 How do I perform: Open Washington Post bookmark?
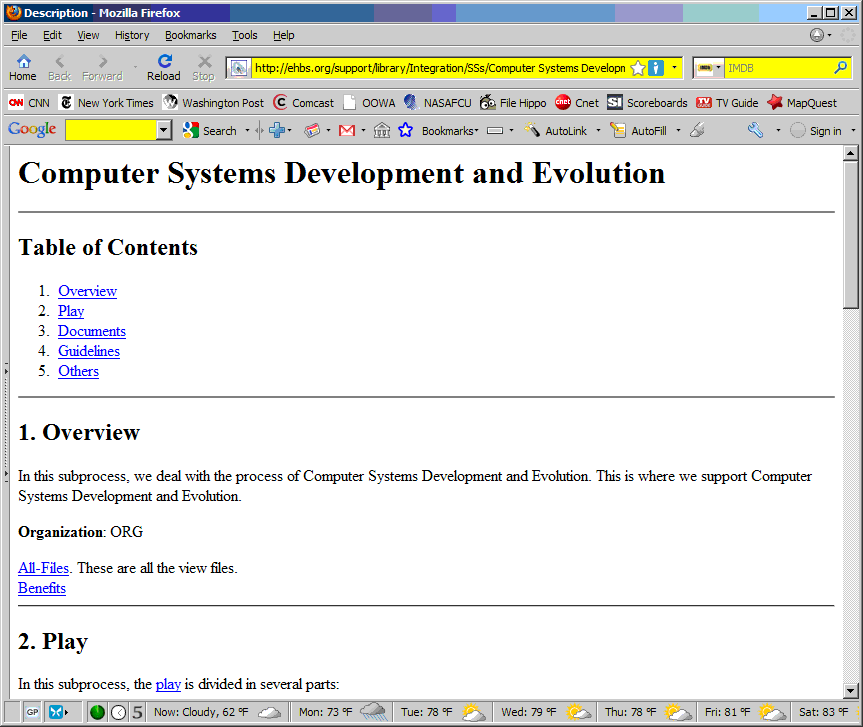click(x=214, y=103)
